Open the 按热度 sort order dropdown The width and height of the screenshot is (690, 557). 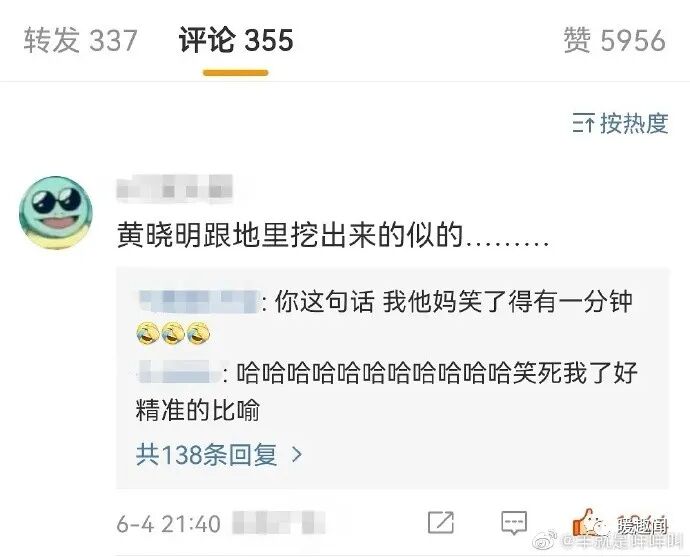point(620,123)
